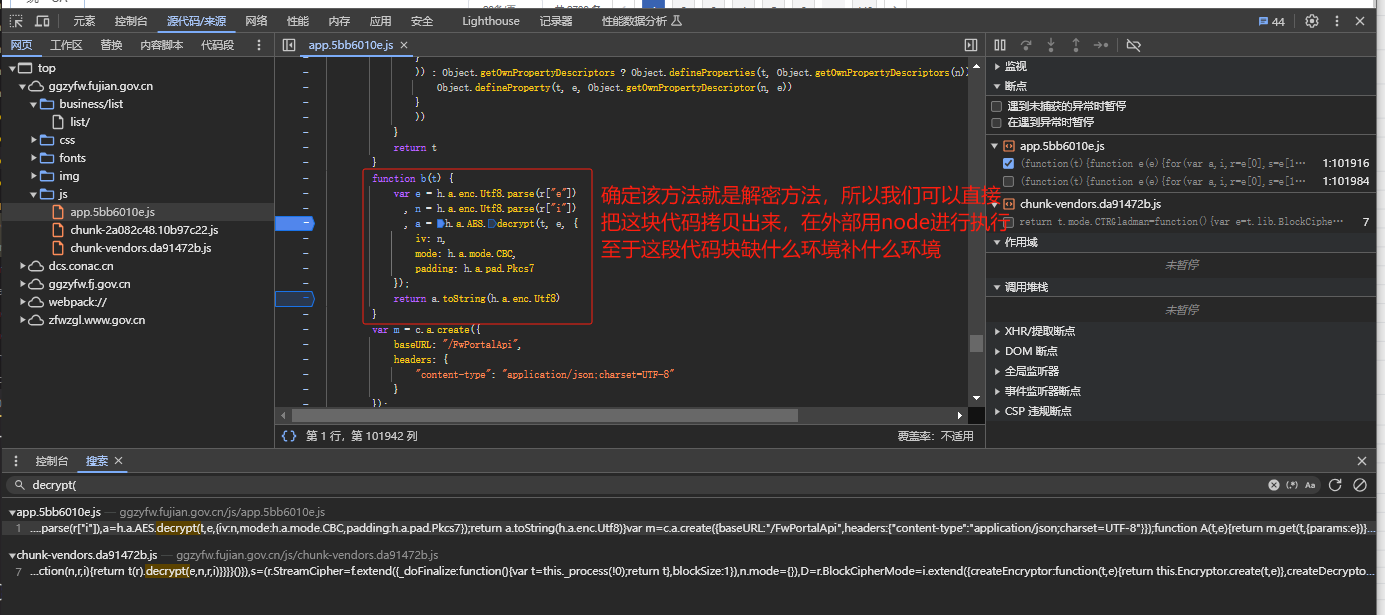1385x615 pixels.
Task: Clear search results icon
Action: [1360, 485]
